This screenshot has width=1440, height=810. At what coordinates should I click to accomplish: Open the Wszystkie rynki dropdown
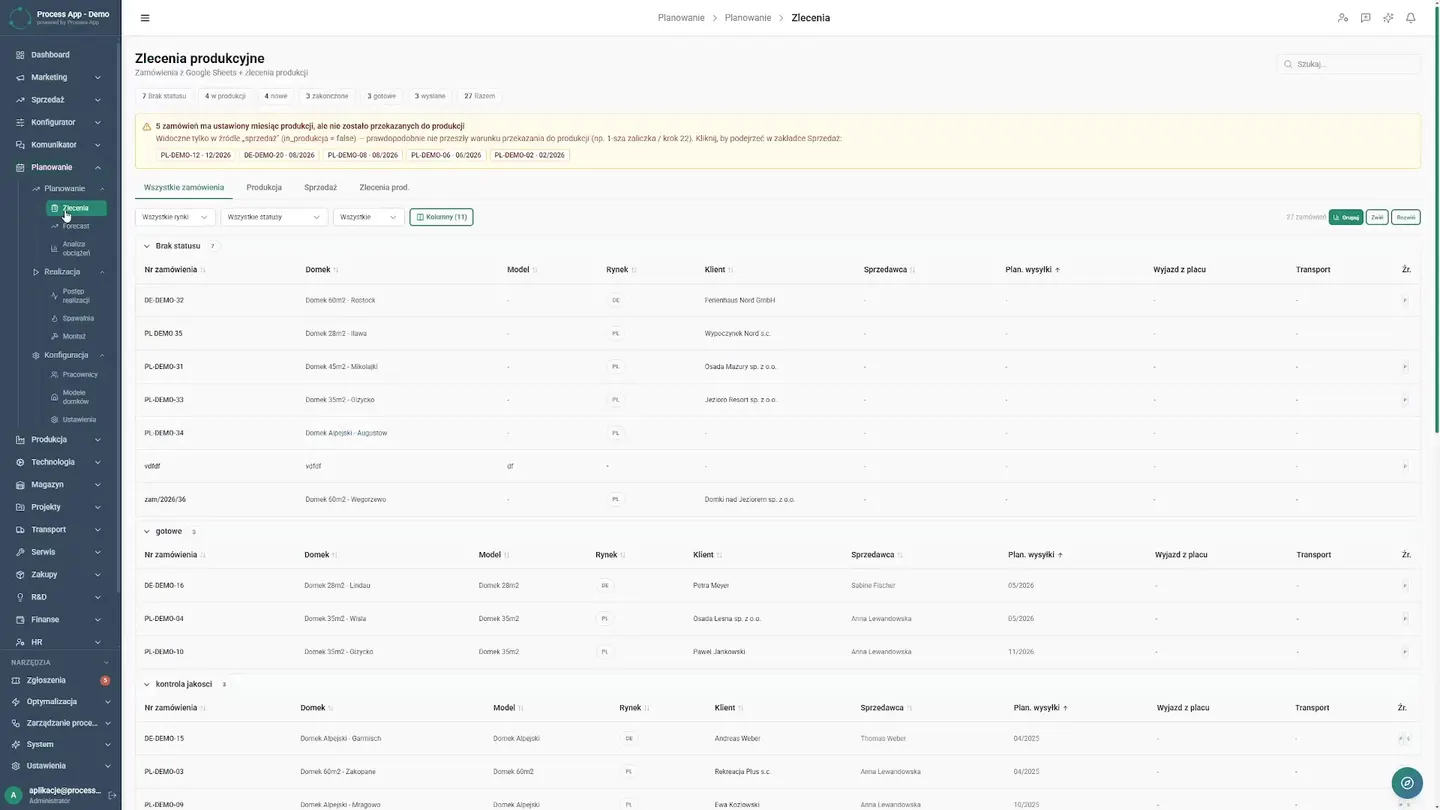pos(175,217)
